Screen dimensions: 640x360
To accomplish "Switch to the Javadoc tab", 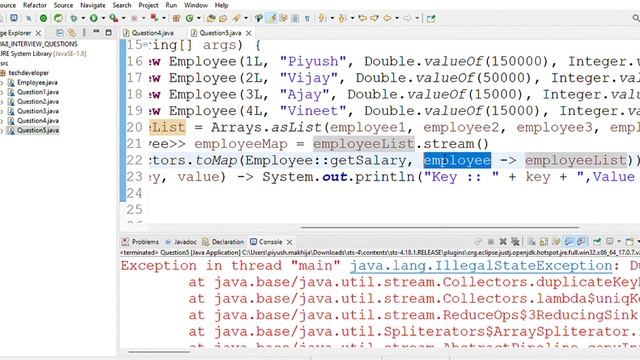I will point(181,242).
